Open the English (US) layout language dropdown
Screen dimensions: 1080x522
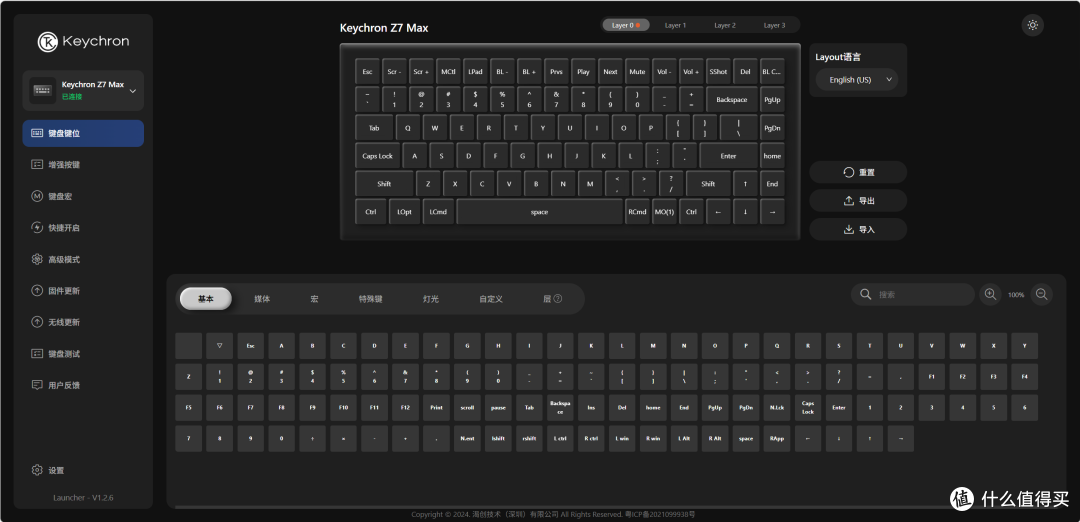857,80
